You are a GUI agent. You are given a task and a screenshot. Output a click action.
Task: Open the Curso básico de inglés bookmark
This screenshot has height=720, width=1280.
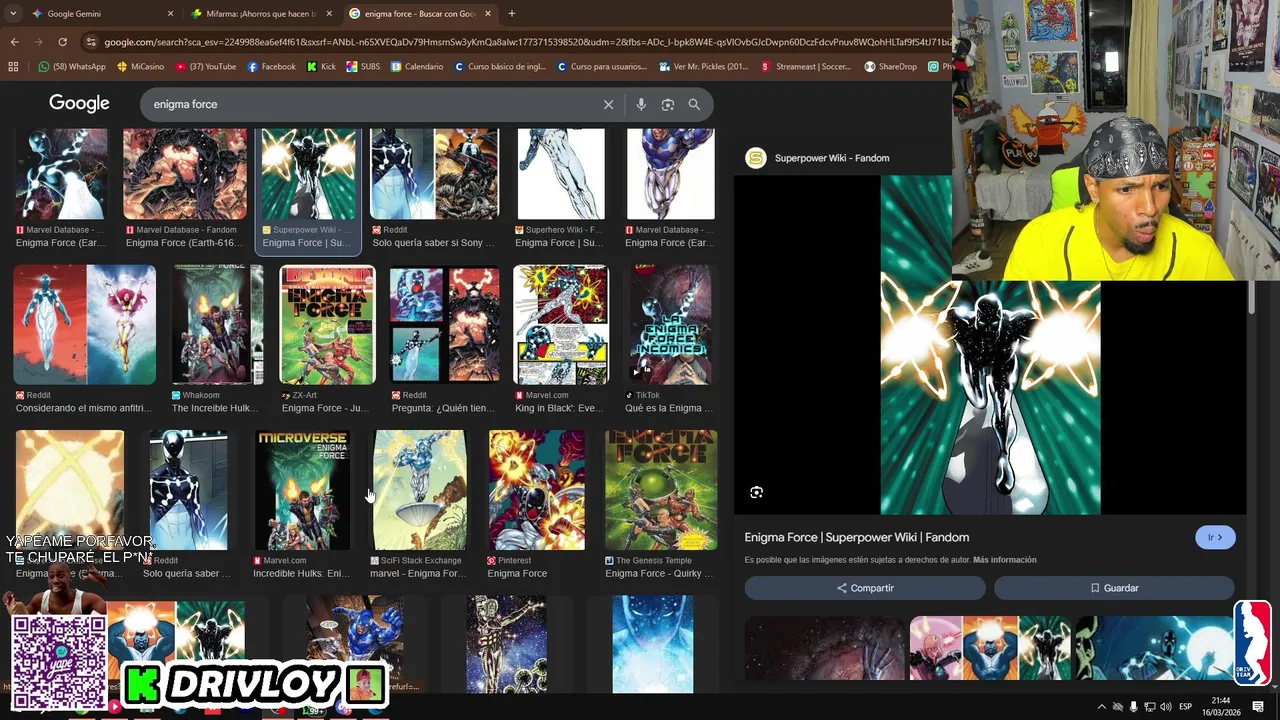pyautogui.click(x=500, y=67)
